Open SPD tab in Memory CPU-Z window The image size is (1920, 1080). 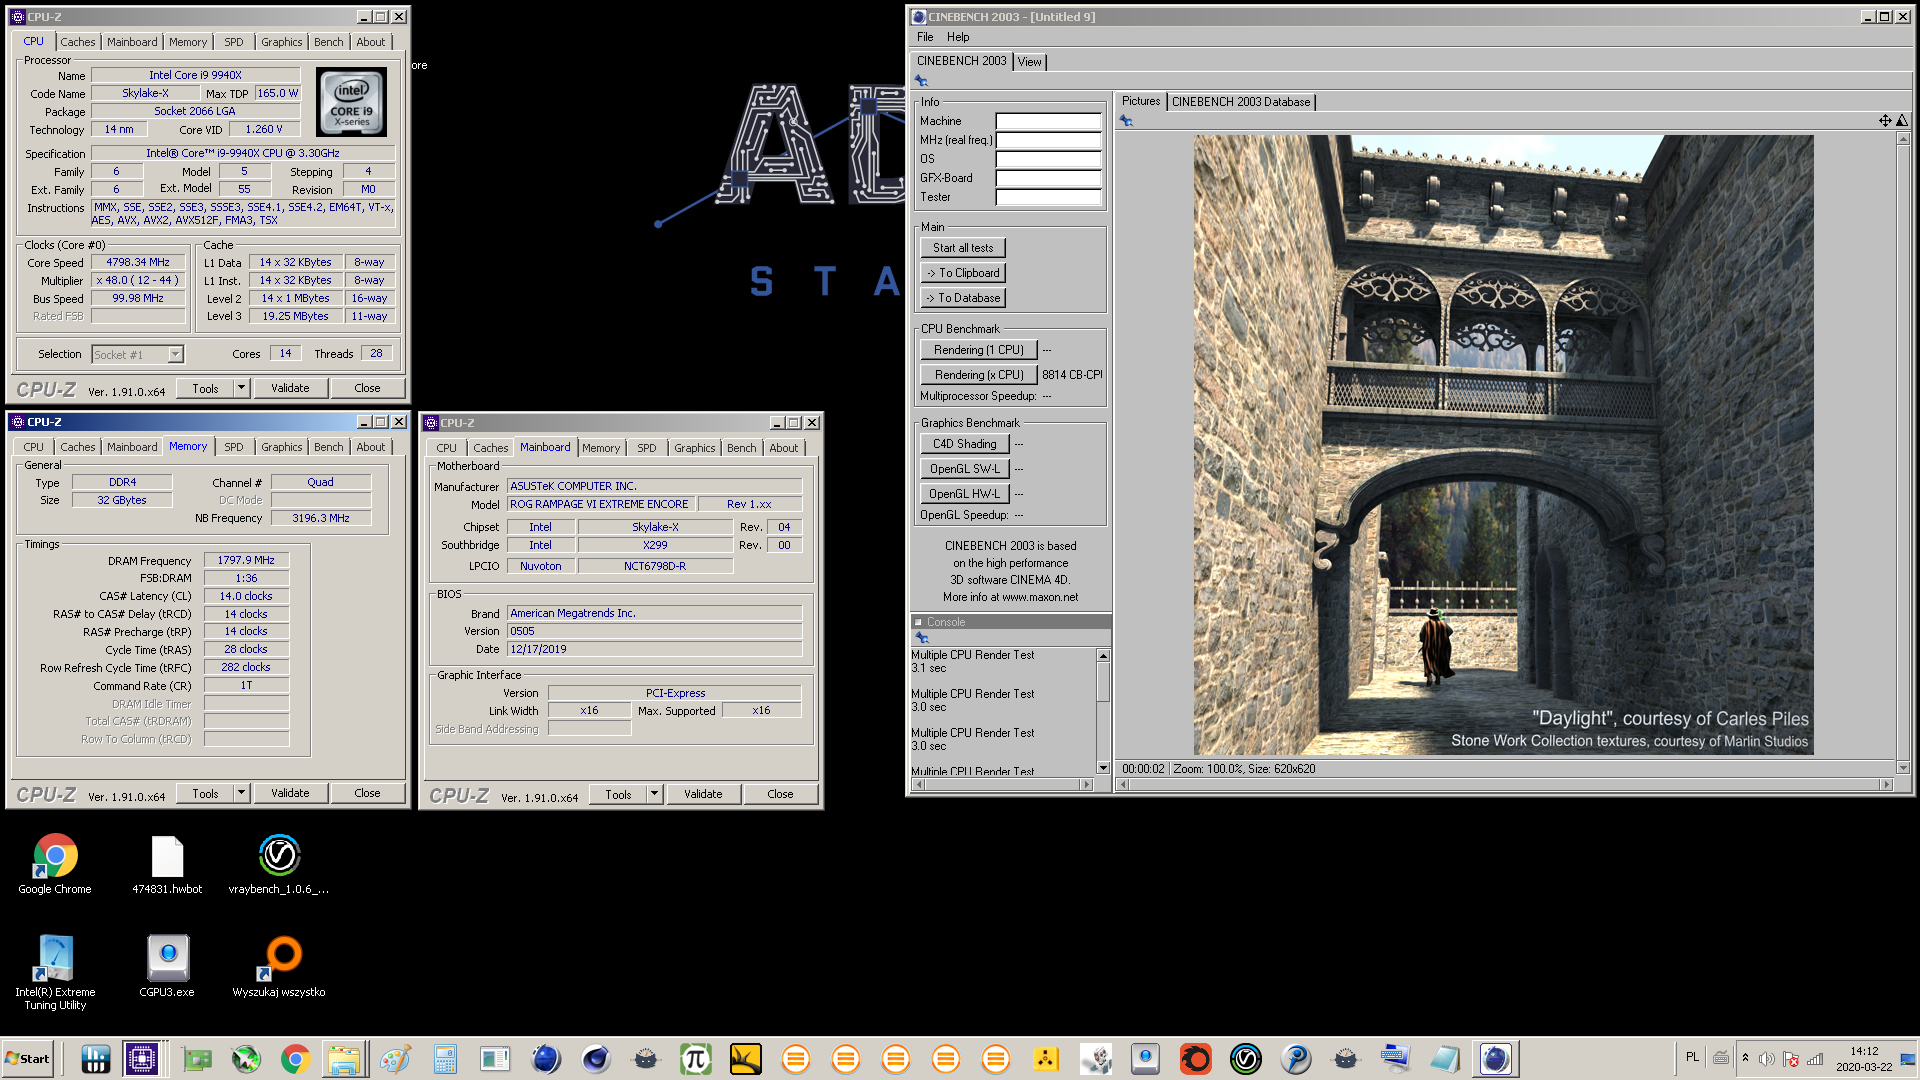(x=234, y=447)
